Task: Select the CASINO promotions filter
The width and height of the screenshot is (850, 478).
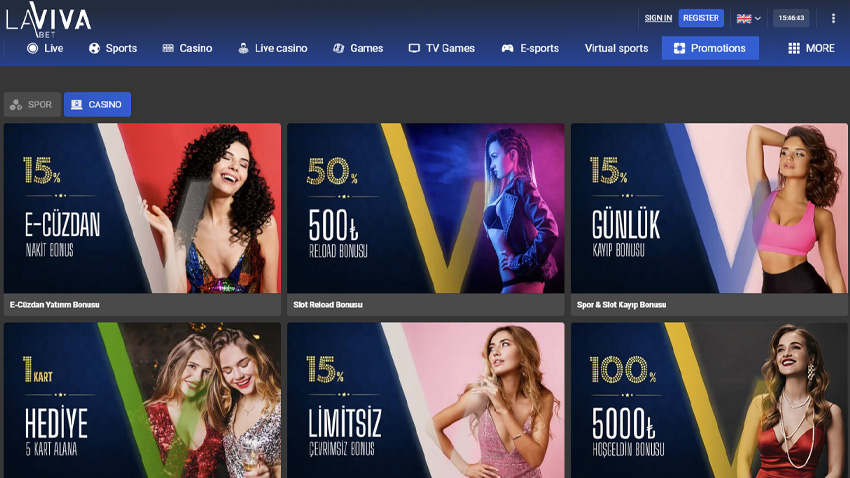Action: (x=98, y=105)
